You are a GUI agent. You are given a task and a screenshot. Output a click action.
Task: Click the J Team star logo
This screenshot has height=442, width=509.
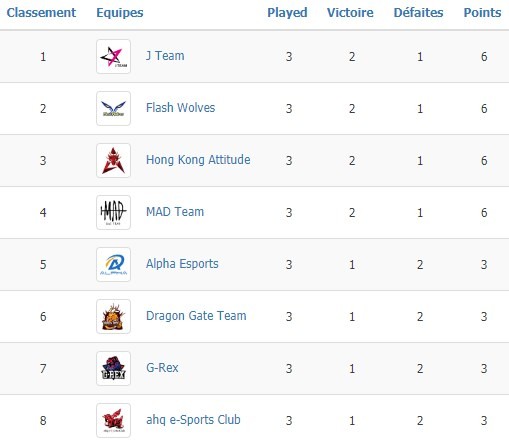113,56
